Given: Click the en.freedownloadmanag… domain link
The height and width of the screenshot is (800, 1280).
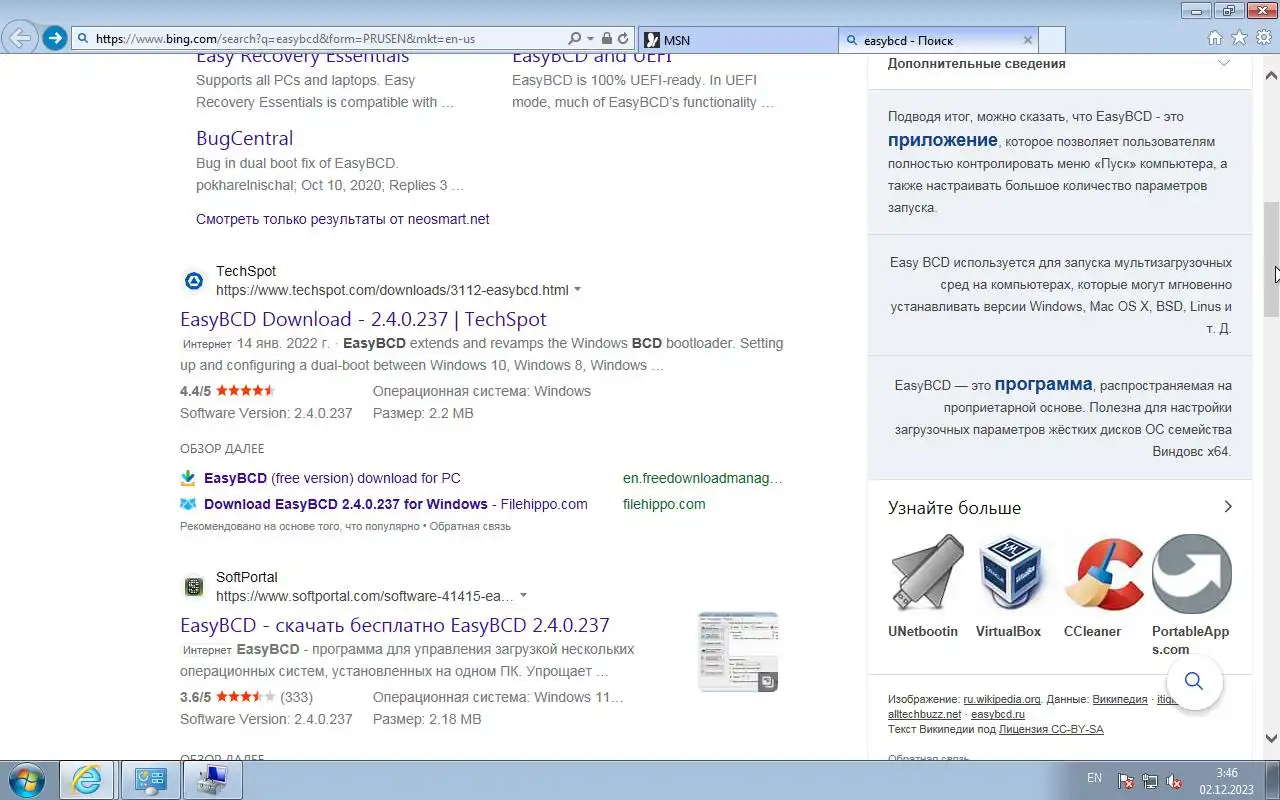Looking at the screenshot, I should 702,478.
